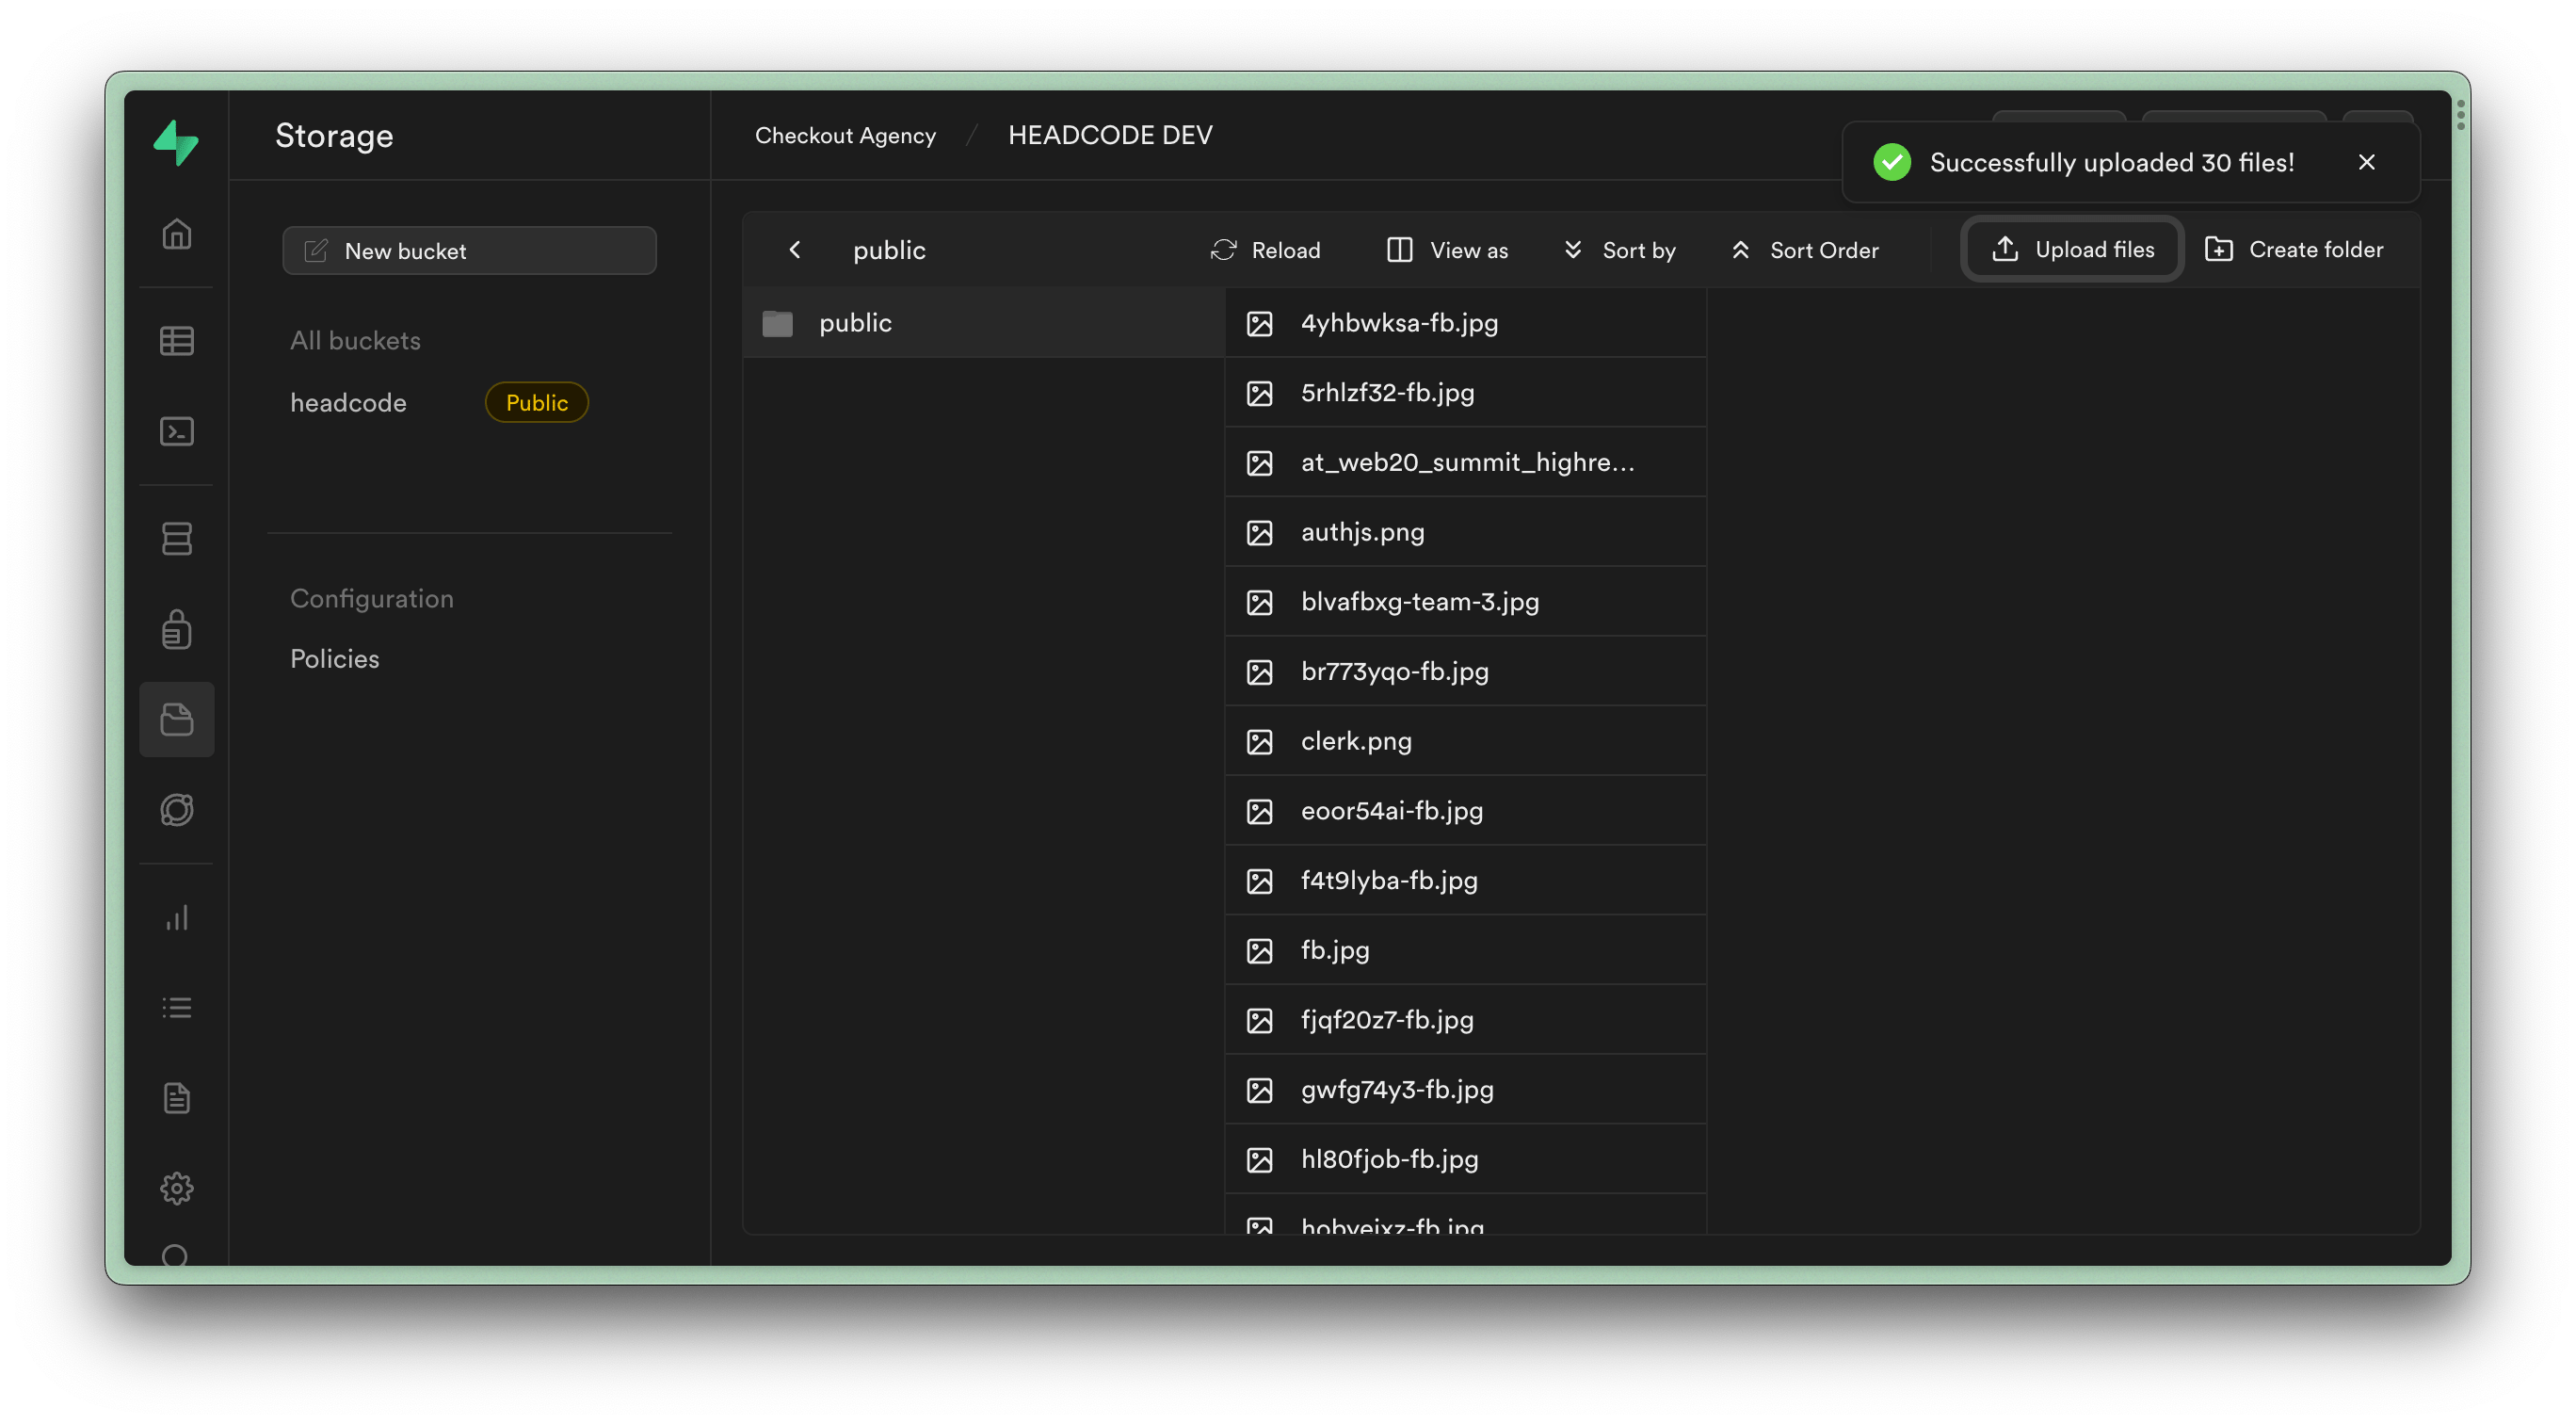Dismiss the upload success notification
This screenshot has width=2576, height=1424.
click(x=2366, y=162)
